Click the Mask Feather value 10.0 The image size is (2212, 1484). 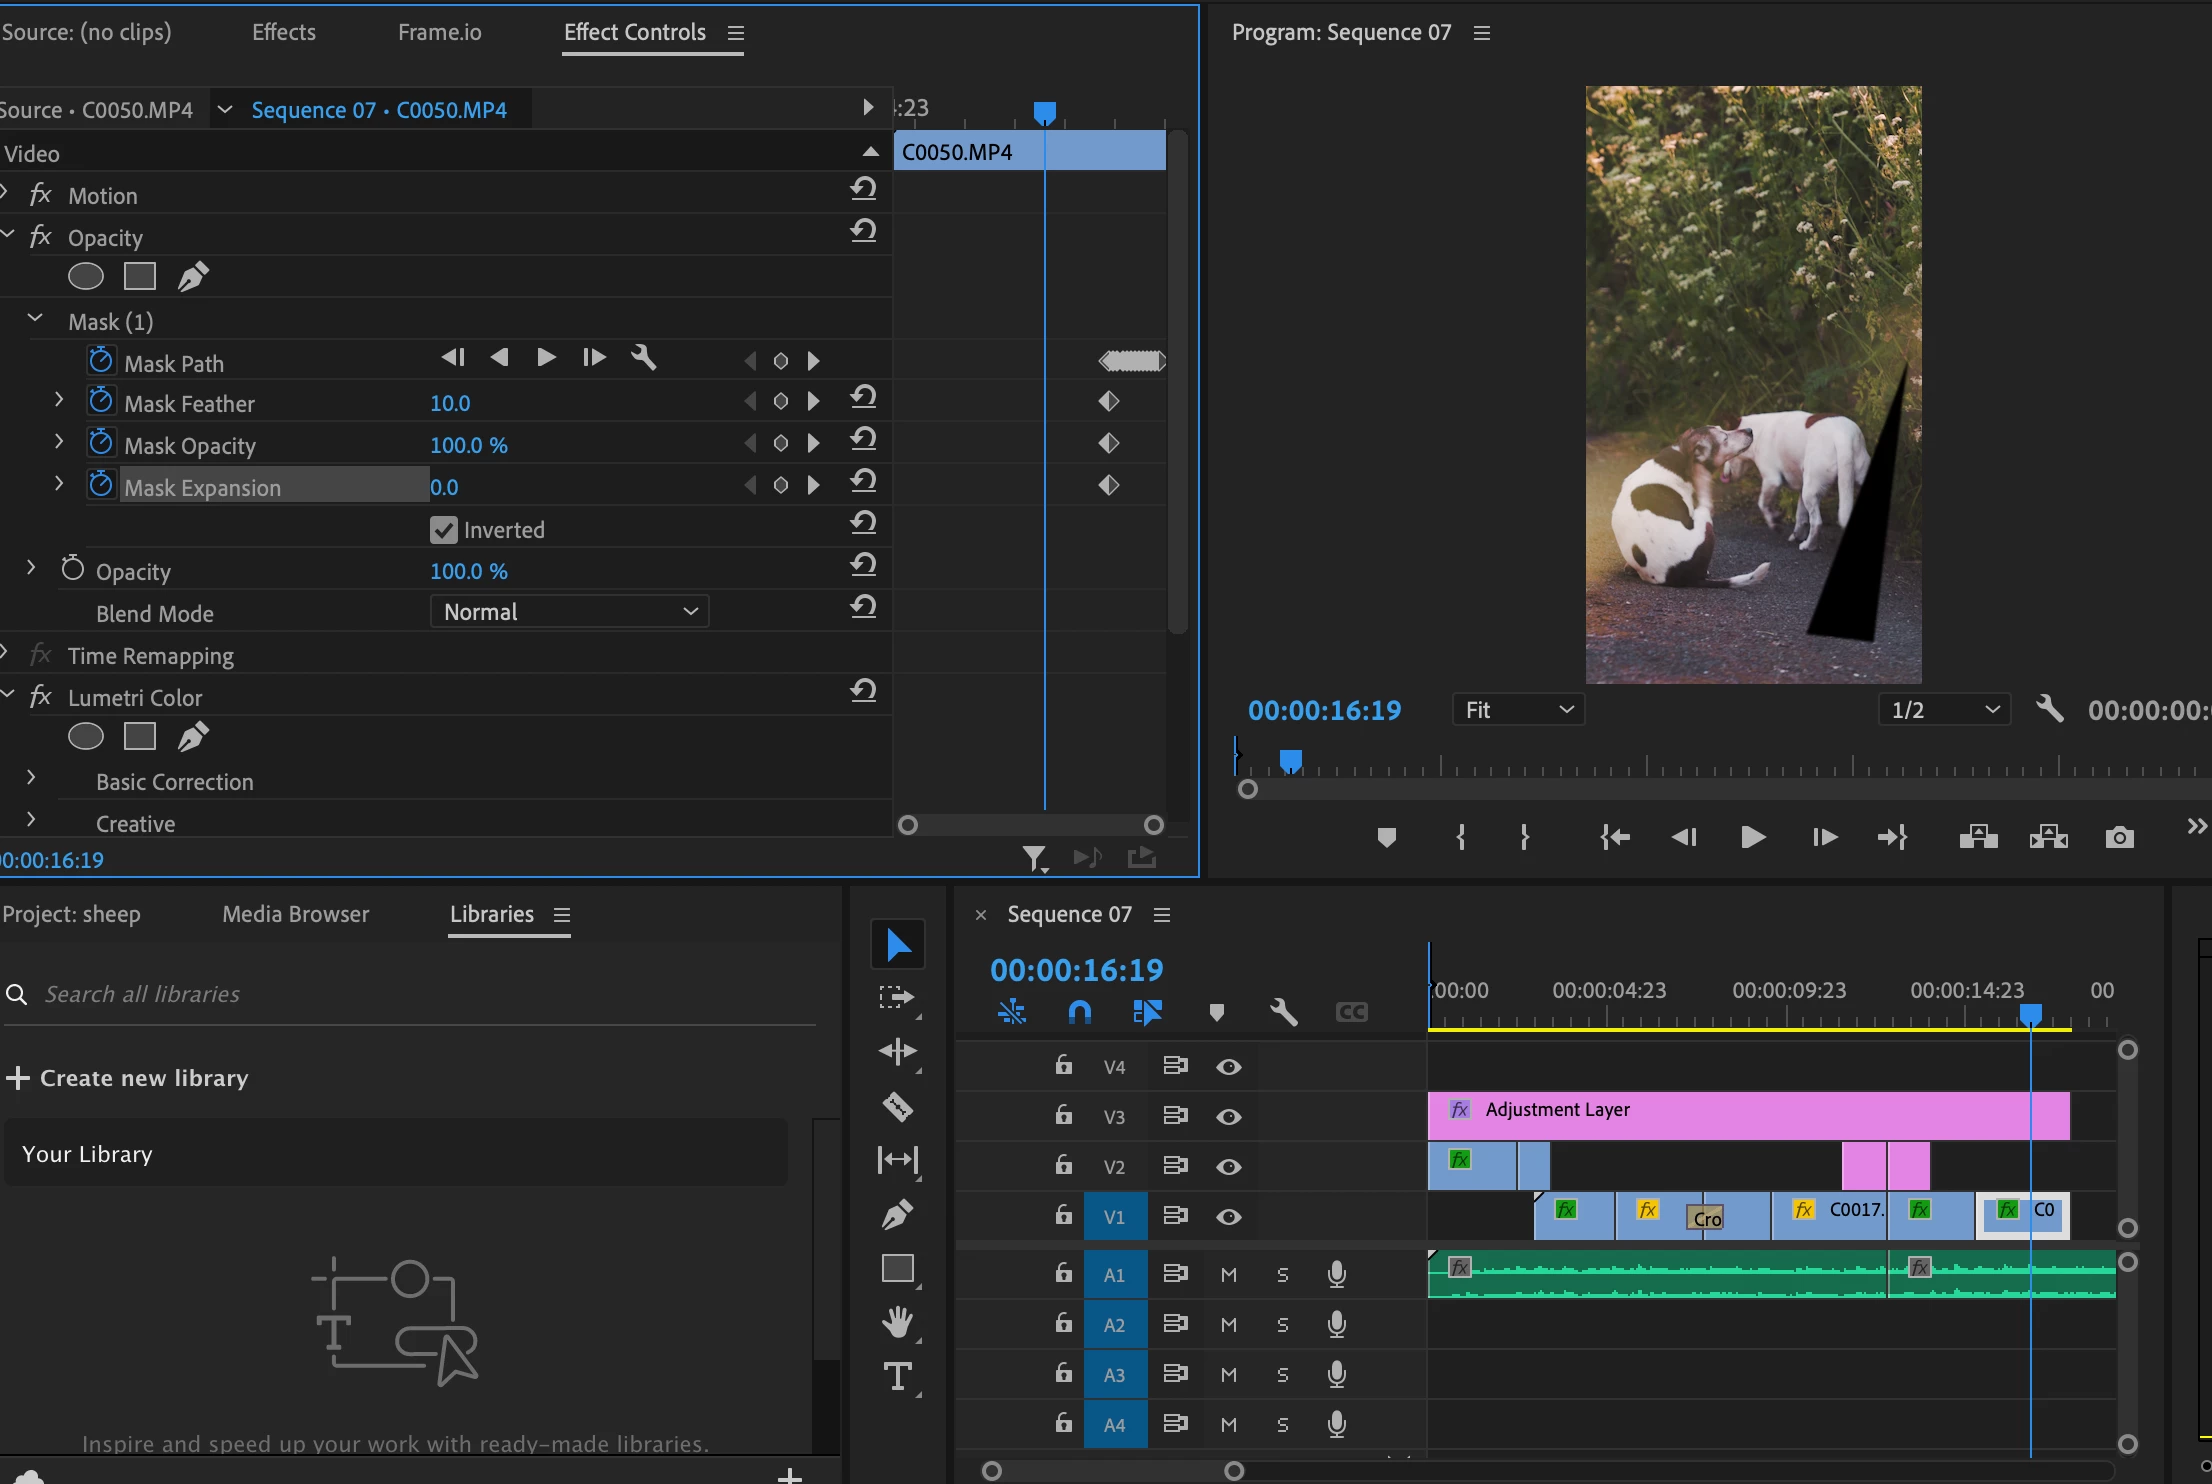point(450,403)
